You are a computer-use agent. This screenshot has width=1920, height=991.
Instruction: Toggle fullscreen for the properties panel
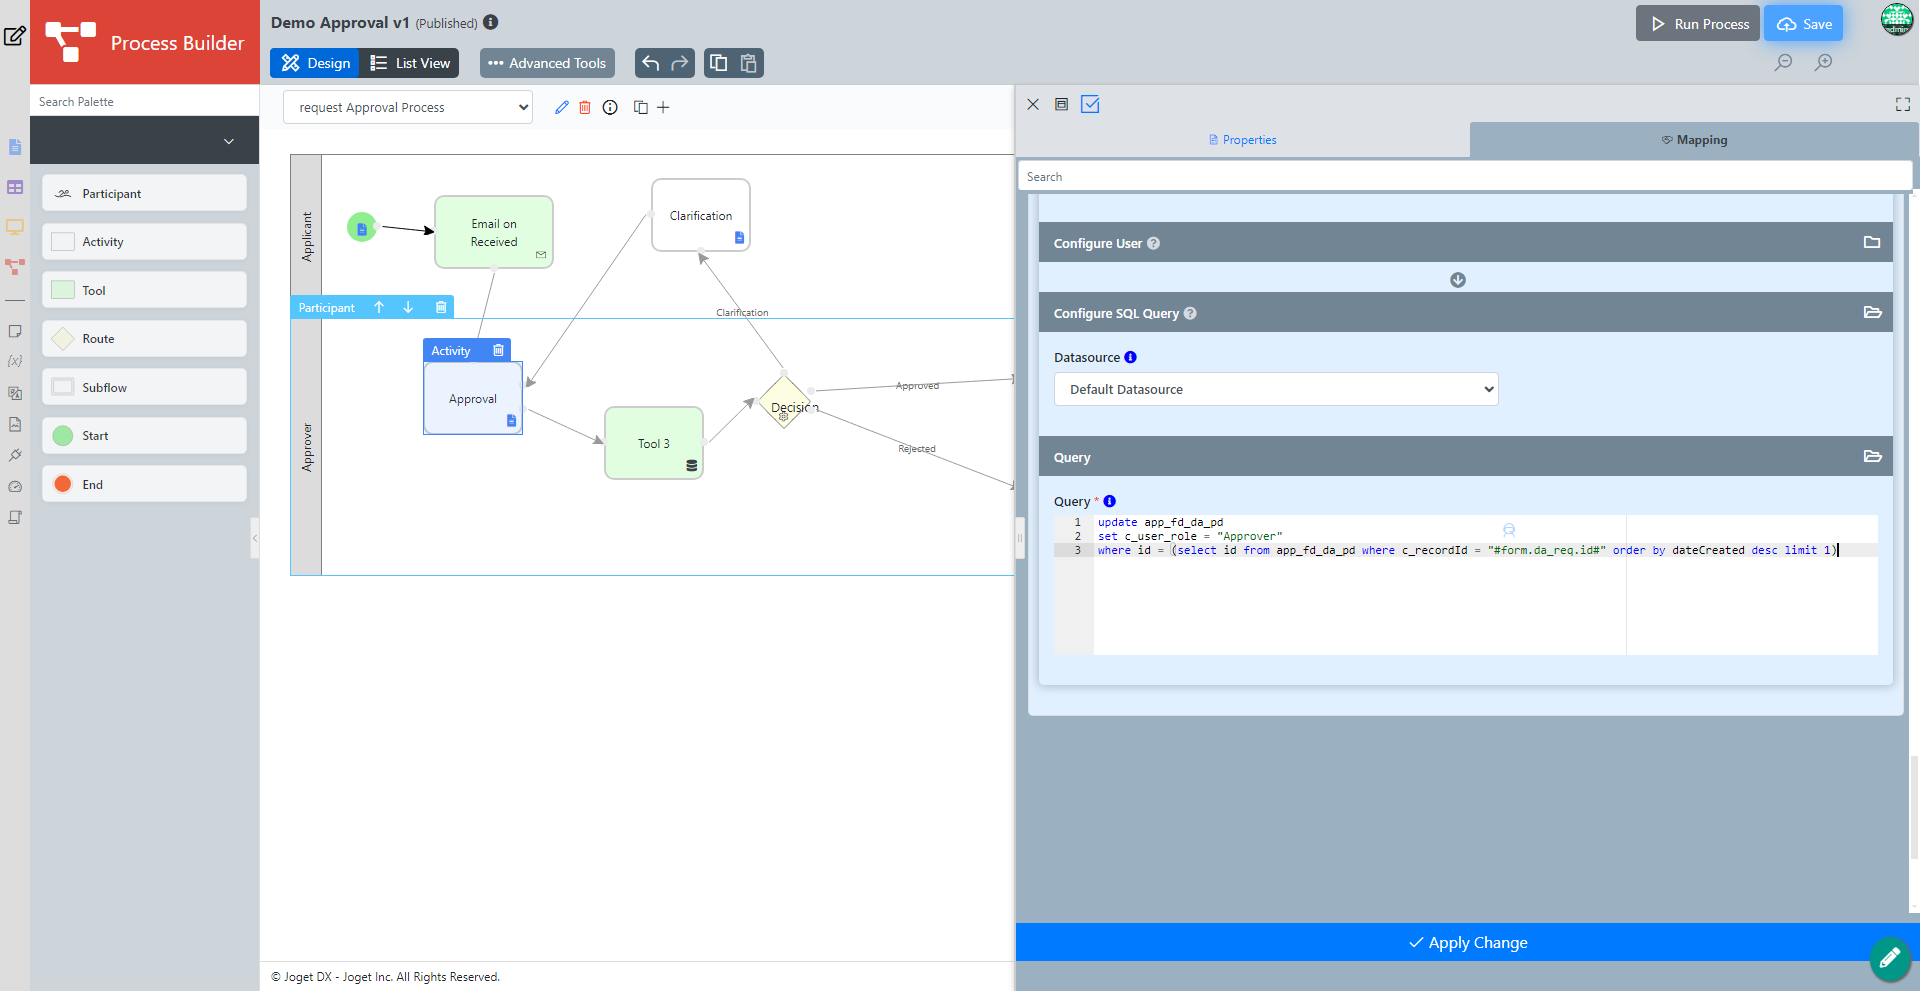click(1902, 104)
